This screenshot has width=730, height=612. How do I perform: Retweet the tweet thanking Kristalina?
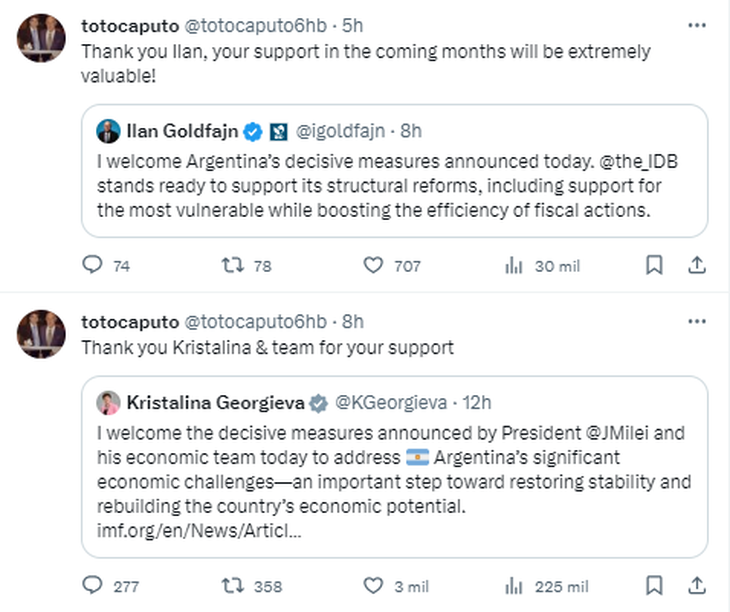(x=232, y=586)
